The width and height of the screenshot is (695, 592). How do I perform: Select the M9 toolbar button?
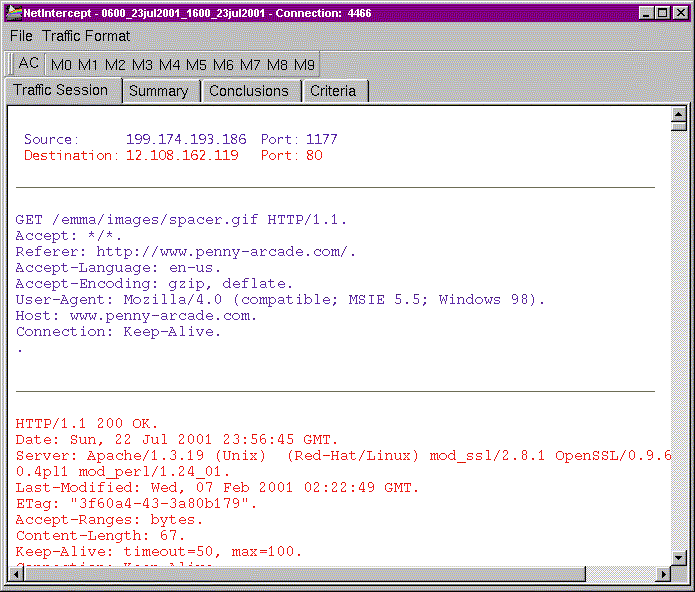pyautogui.click(x=304, y=65)
